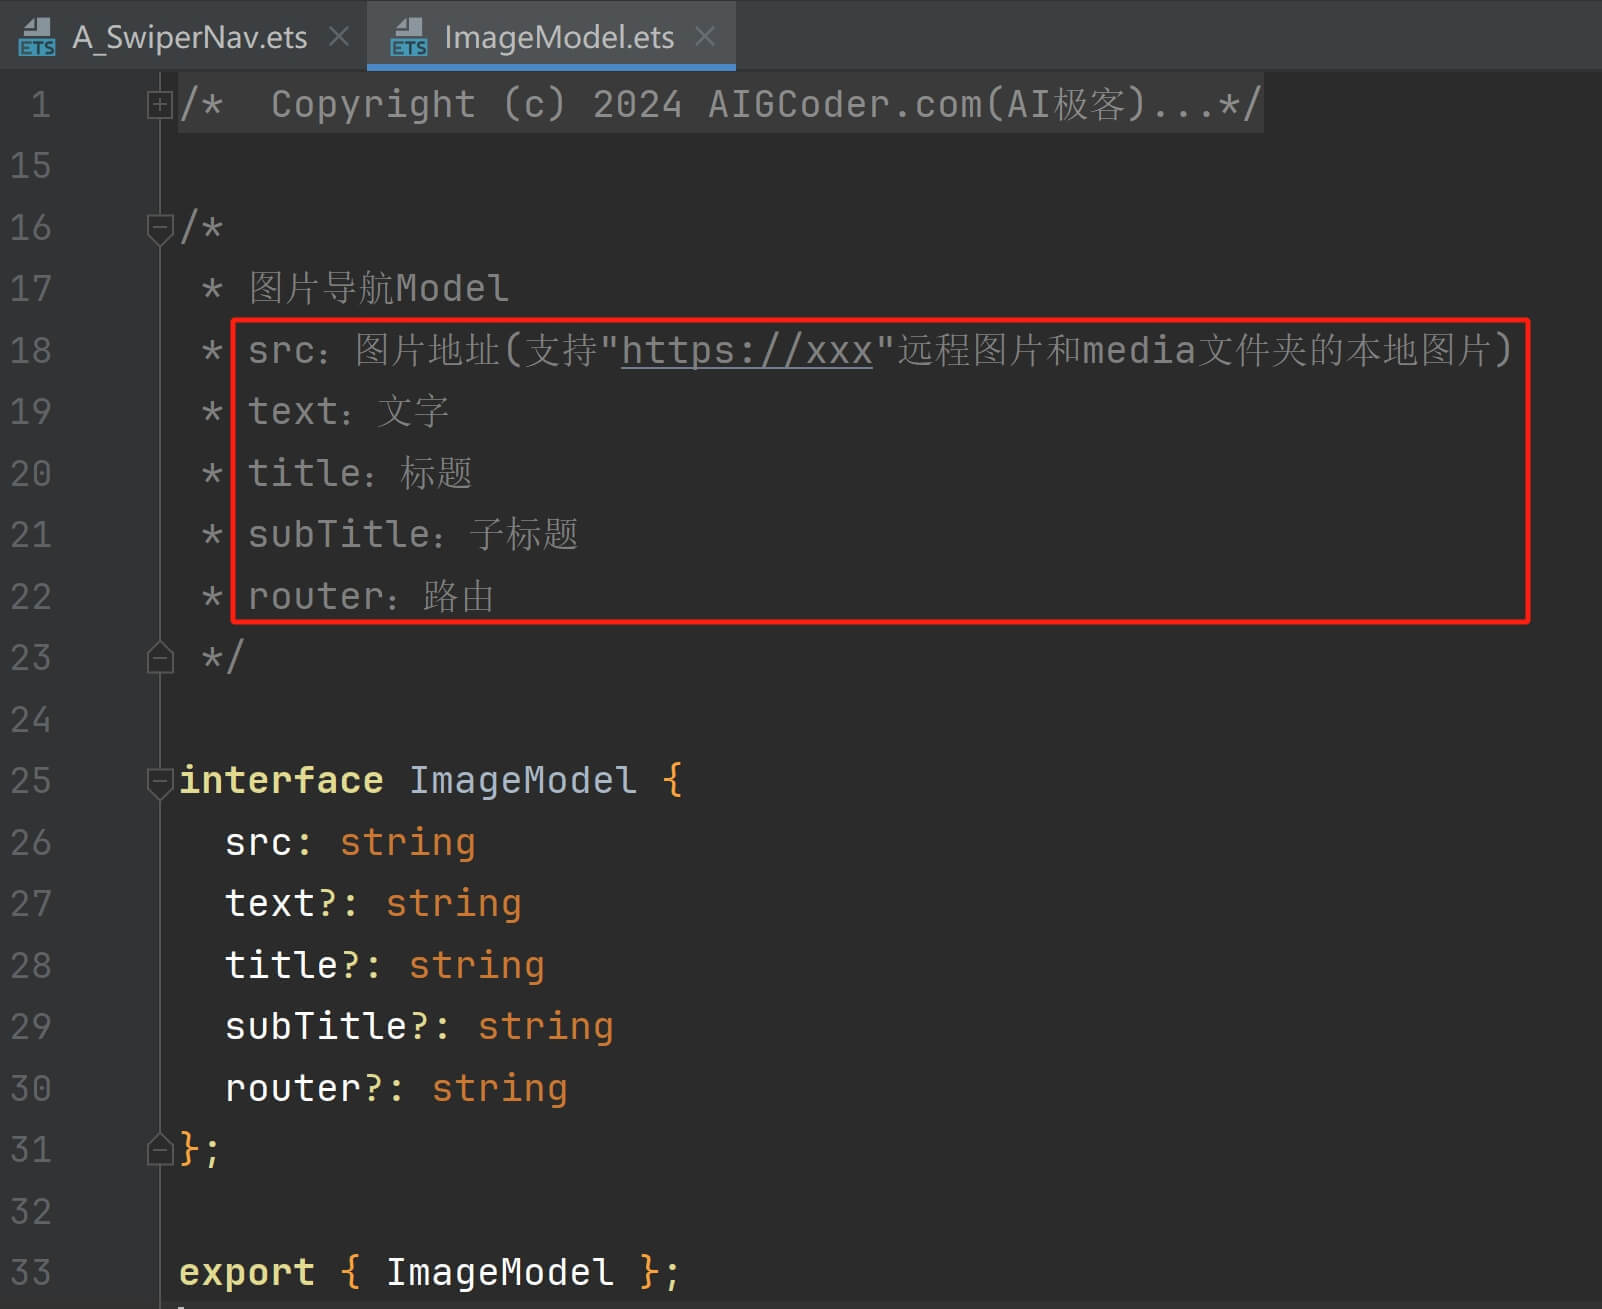Click ImageModel inside the export statement
1602x1309 pixels.
[500, 1272]
